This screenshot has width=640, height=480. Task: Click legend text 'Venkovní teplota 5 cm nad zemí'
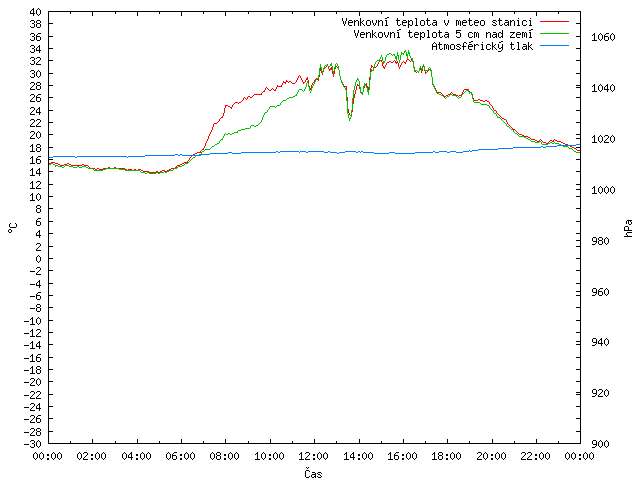point(443,34)
